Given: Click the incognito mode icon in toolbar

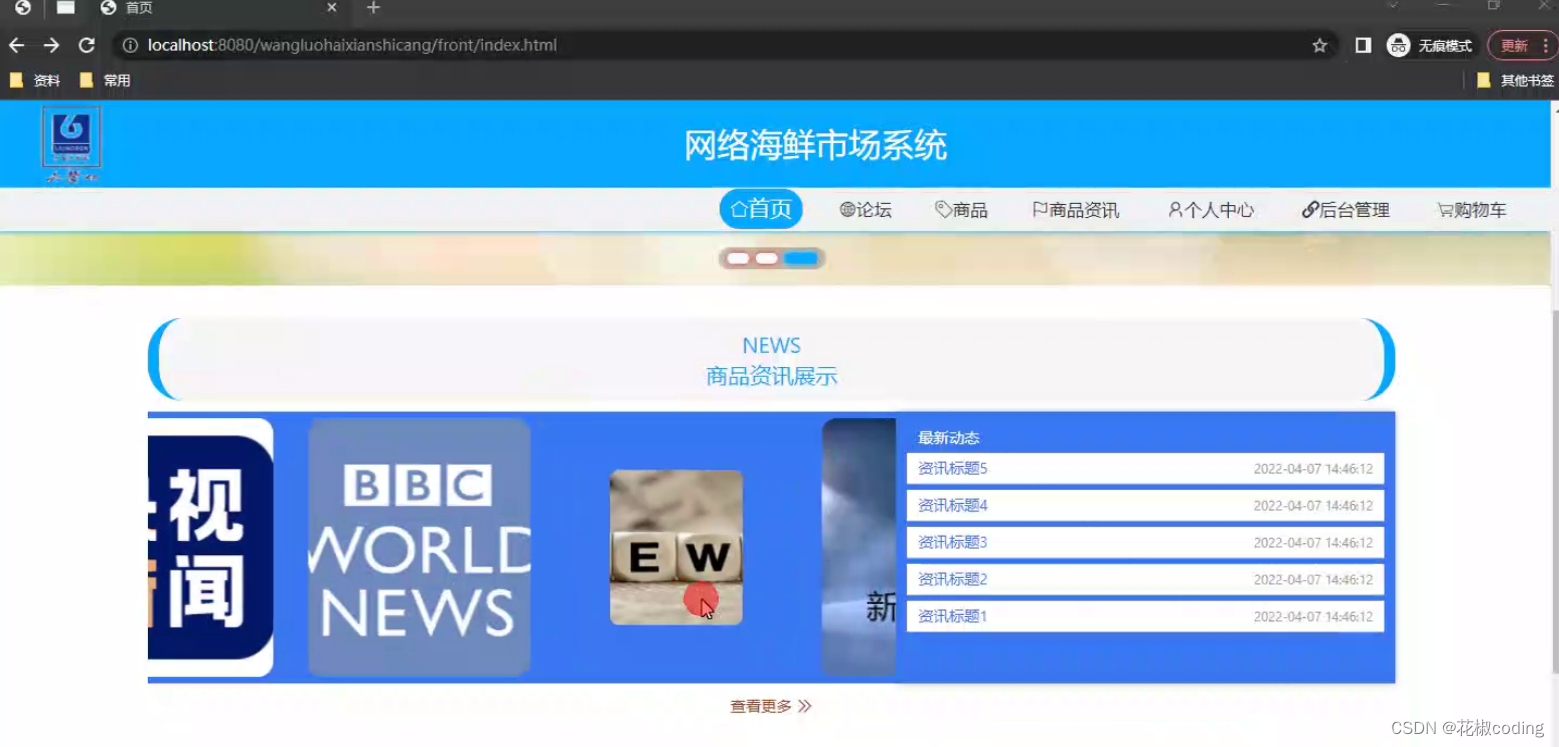Looking at the screenshot, I should 1397,45.
